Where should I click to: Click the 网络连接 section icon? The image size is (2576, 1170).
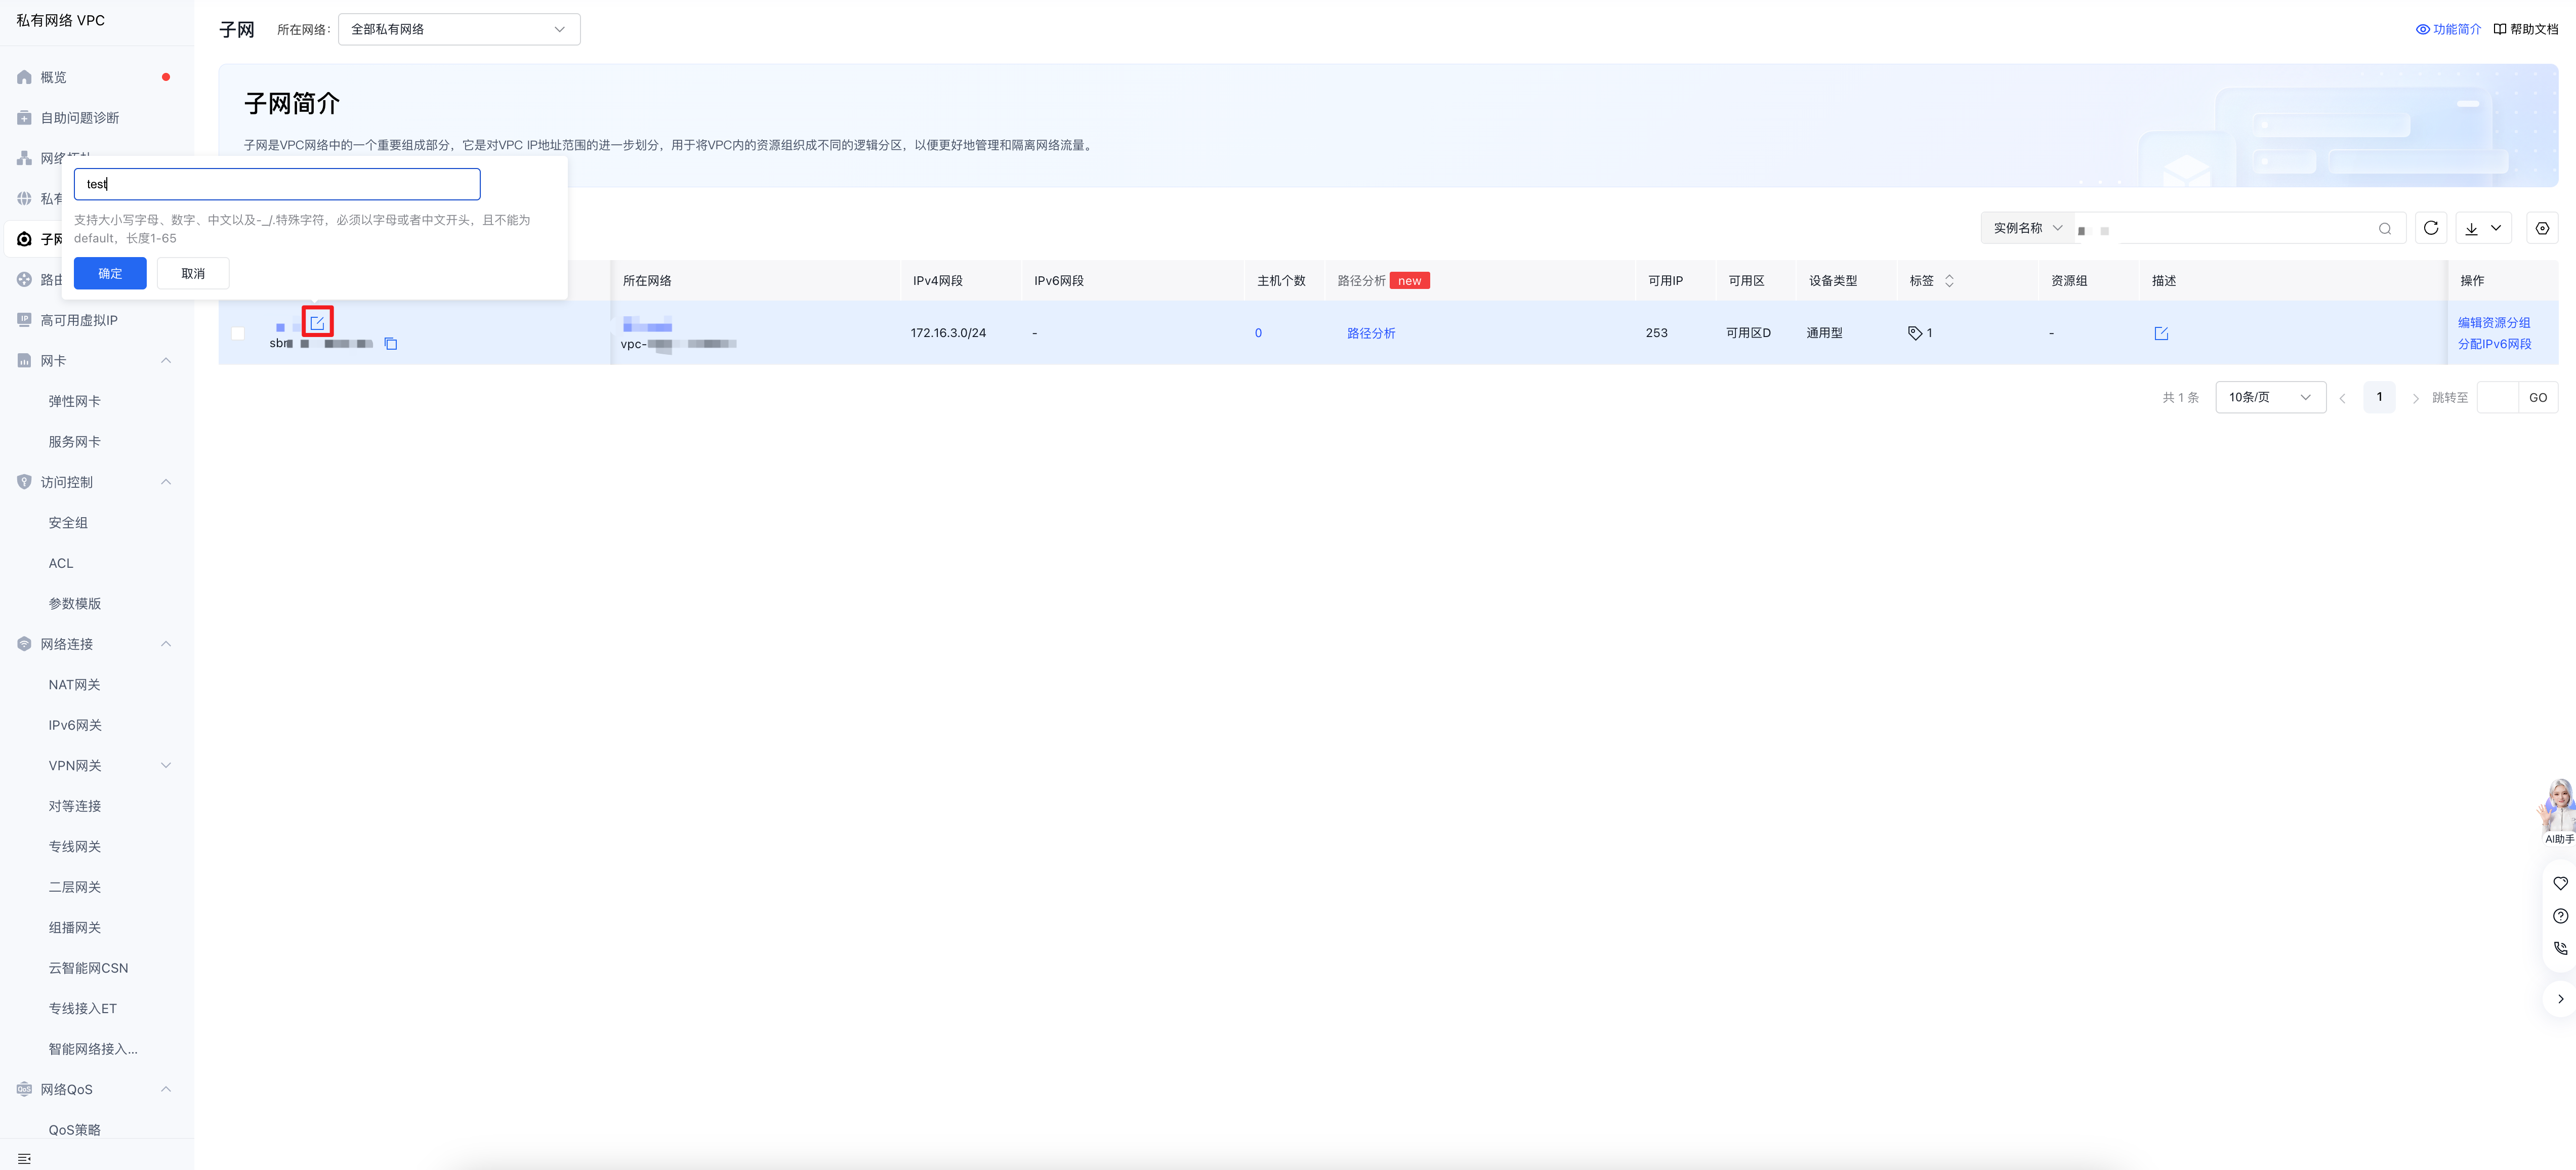(x=24, y=644)
